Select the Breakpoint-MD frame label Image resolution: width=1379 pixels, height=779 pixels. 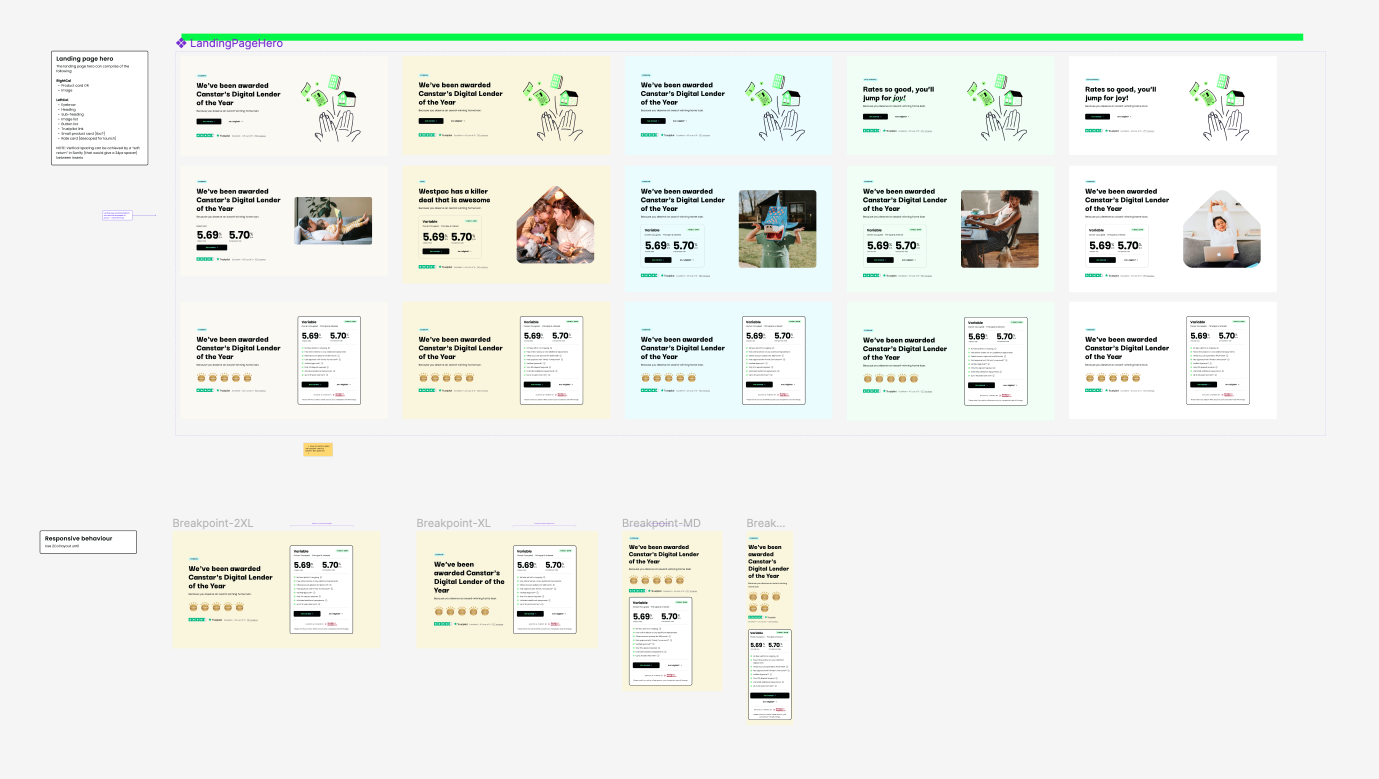click(x=659, y=523)
